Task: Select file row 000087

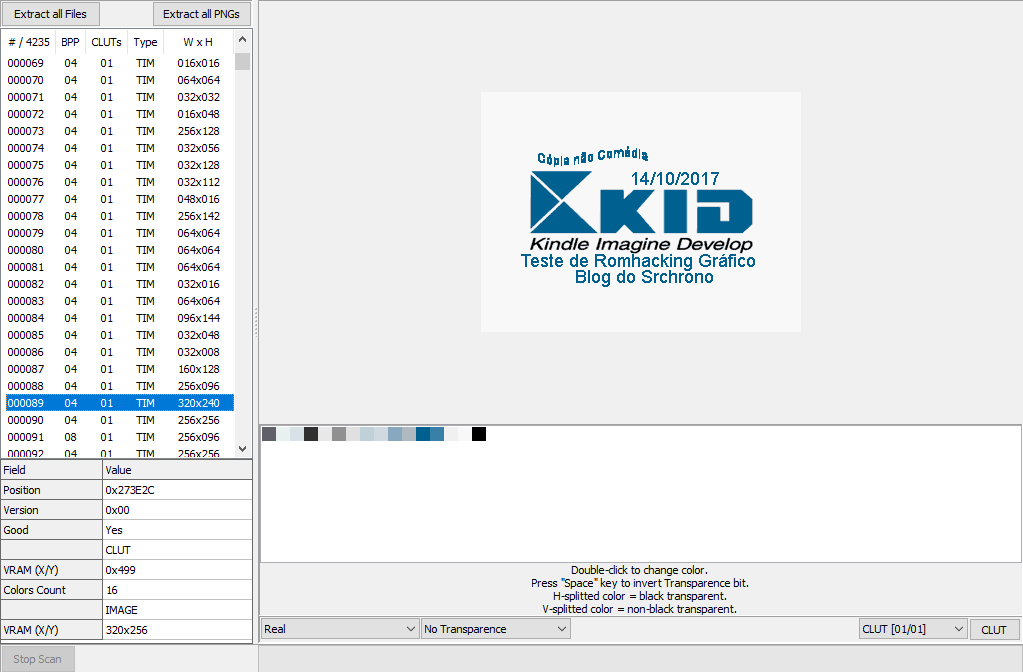Action: [x=119, y=369]
